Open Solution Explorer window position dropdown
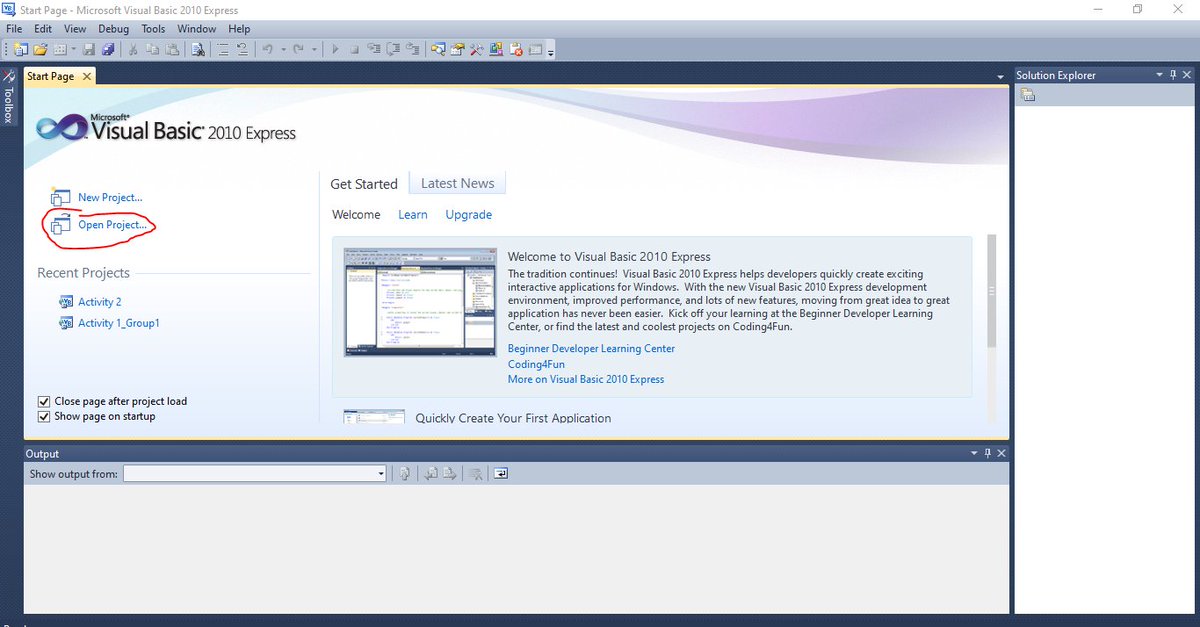Screen dimensions: 1200x627 (1160, 75)
